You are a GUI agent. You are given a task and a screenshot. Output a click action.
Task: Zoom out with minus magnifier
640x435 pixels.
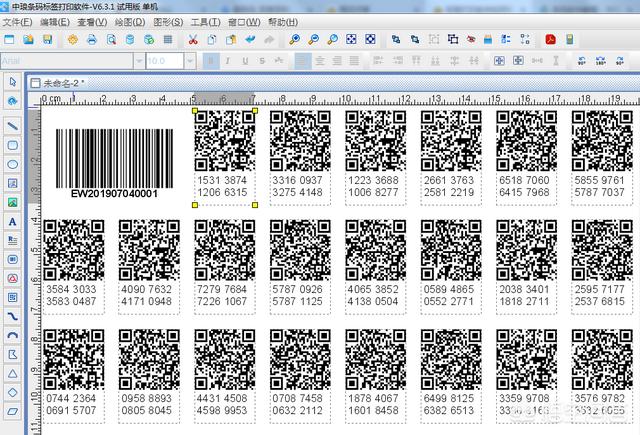point(313,40)
